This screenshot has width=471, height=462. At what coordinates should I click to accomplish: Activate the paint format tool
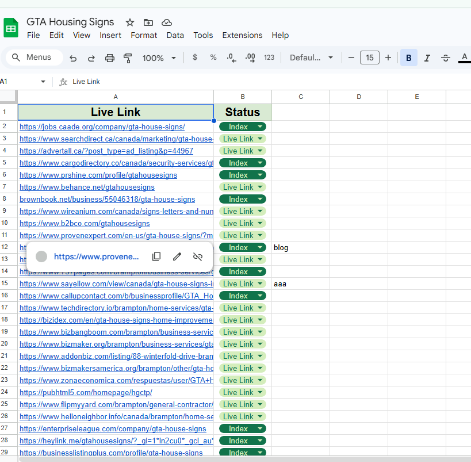tap(128, 58)
